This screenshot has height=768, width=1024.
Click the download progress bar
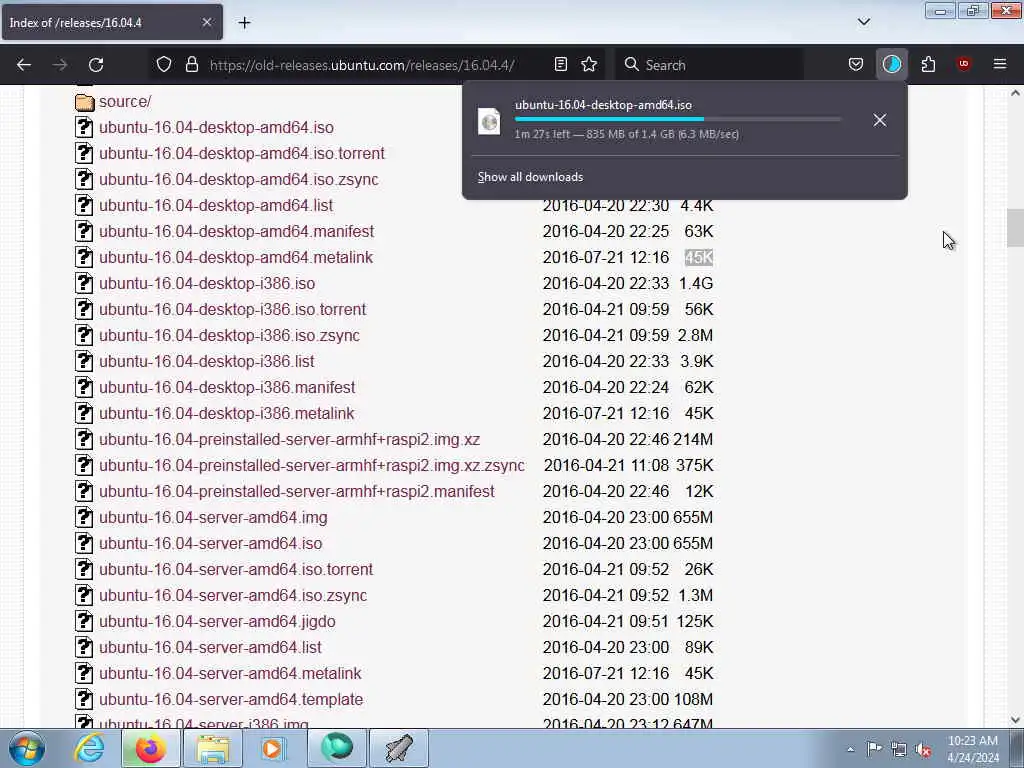coord(678,120)
